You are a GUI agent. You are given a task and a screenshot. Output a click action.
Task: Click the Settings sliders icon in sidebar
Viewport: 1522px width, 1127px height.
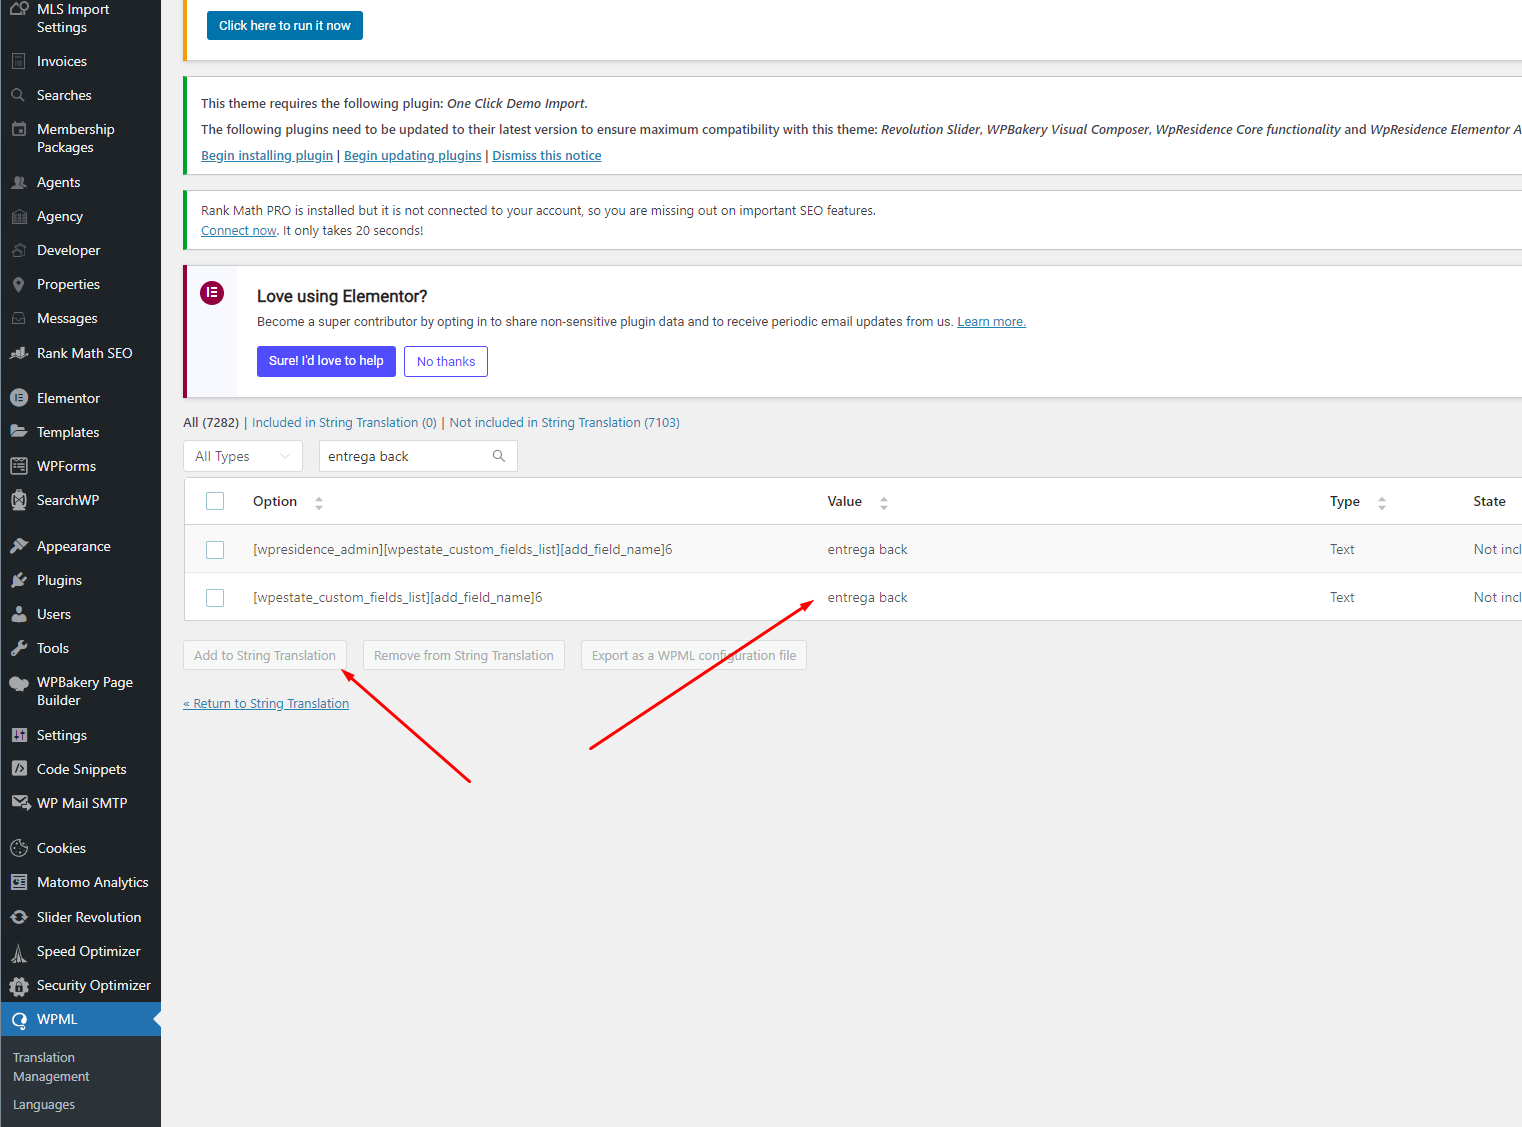pyautogui.click(x=19, y=735)
